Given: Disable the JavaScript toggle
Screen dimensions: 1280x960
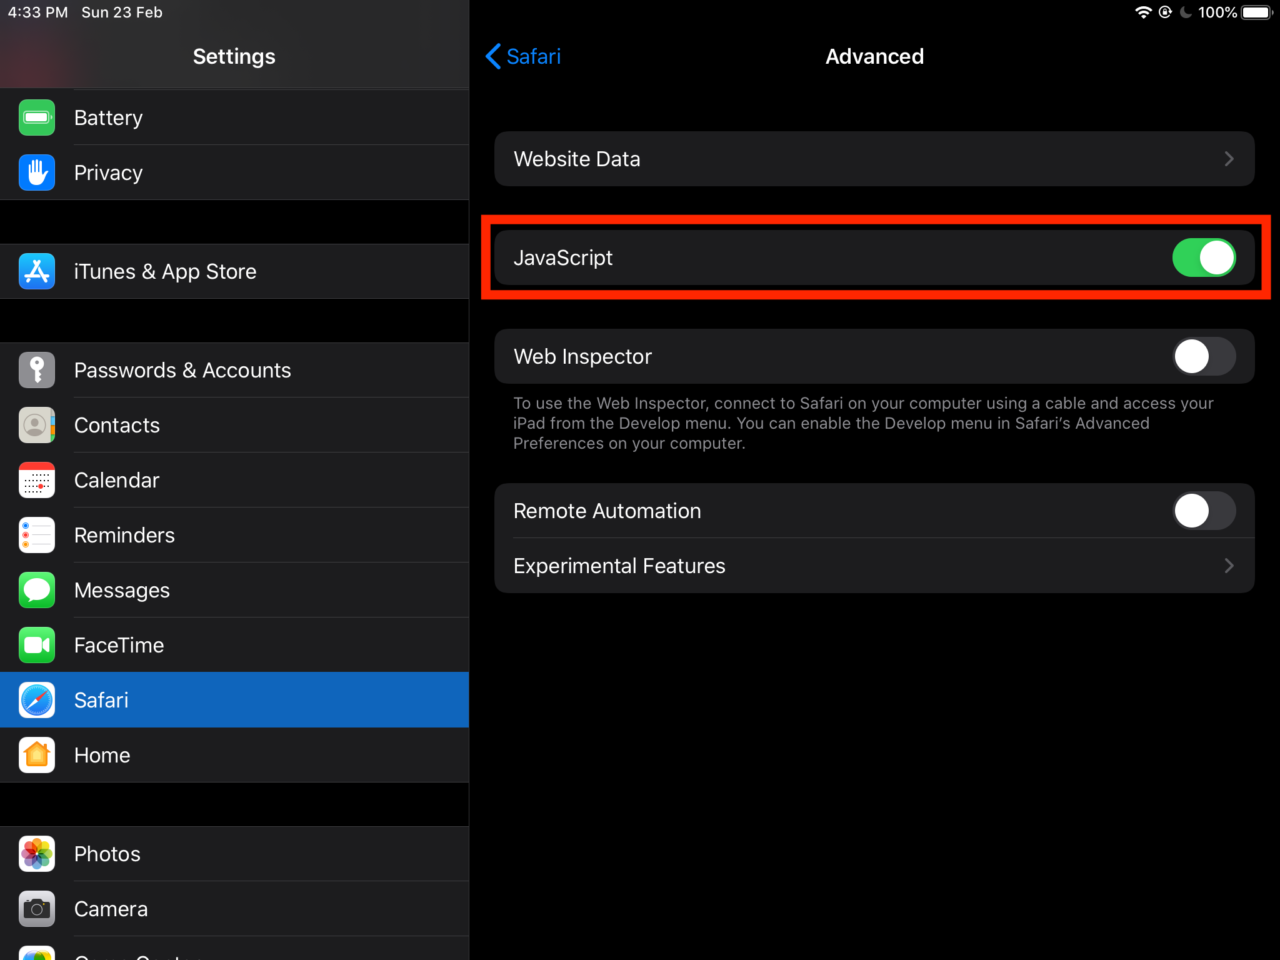Looking at the screenshot, I should coord(1203,258).
